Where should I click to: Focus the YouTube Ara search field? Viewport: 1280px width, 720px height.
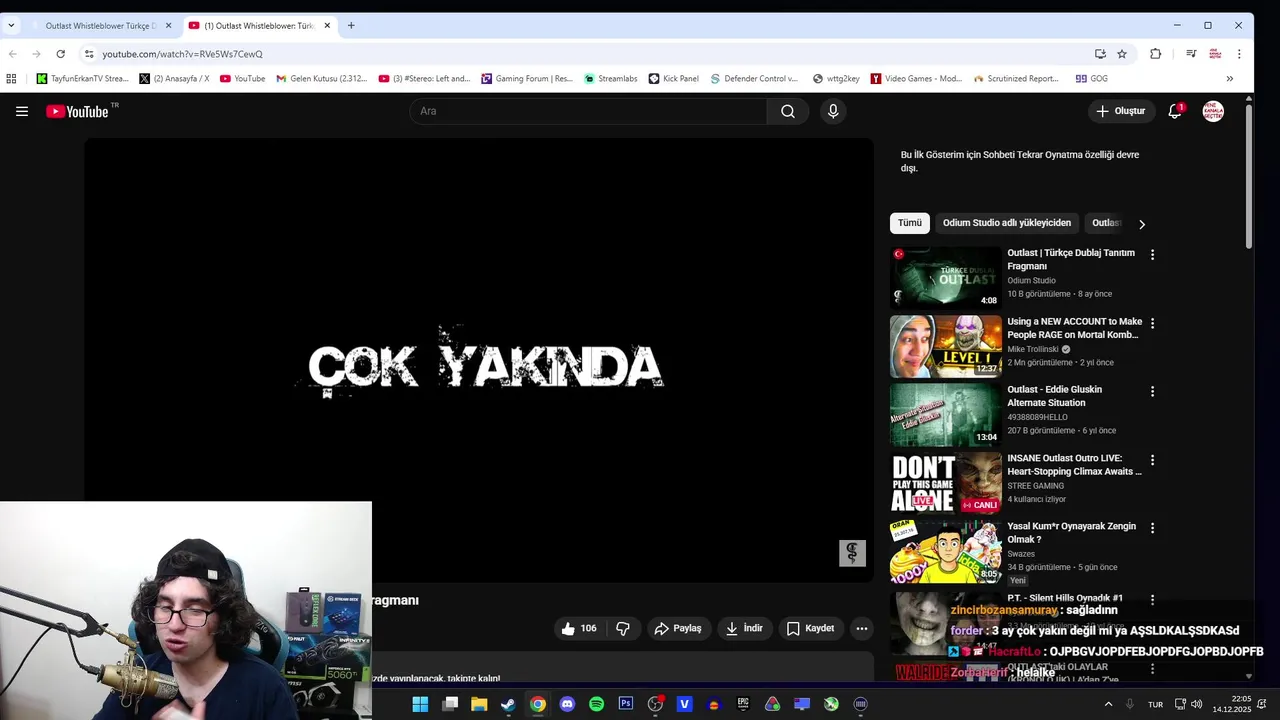point(588,111)
